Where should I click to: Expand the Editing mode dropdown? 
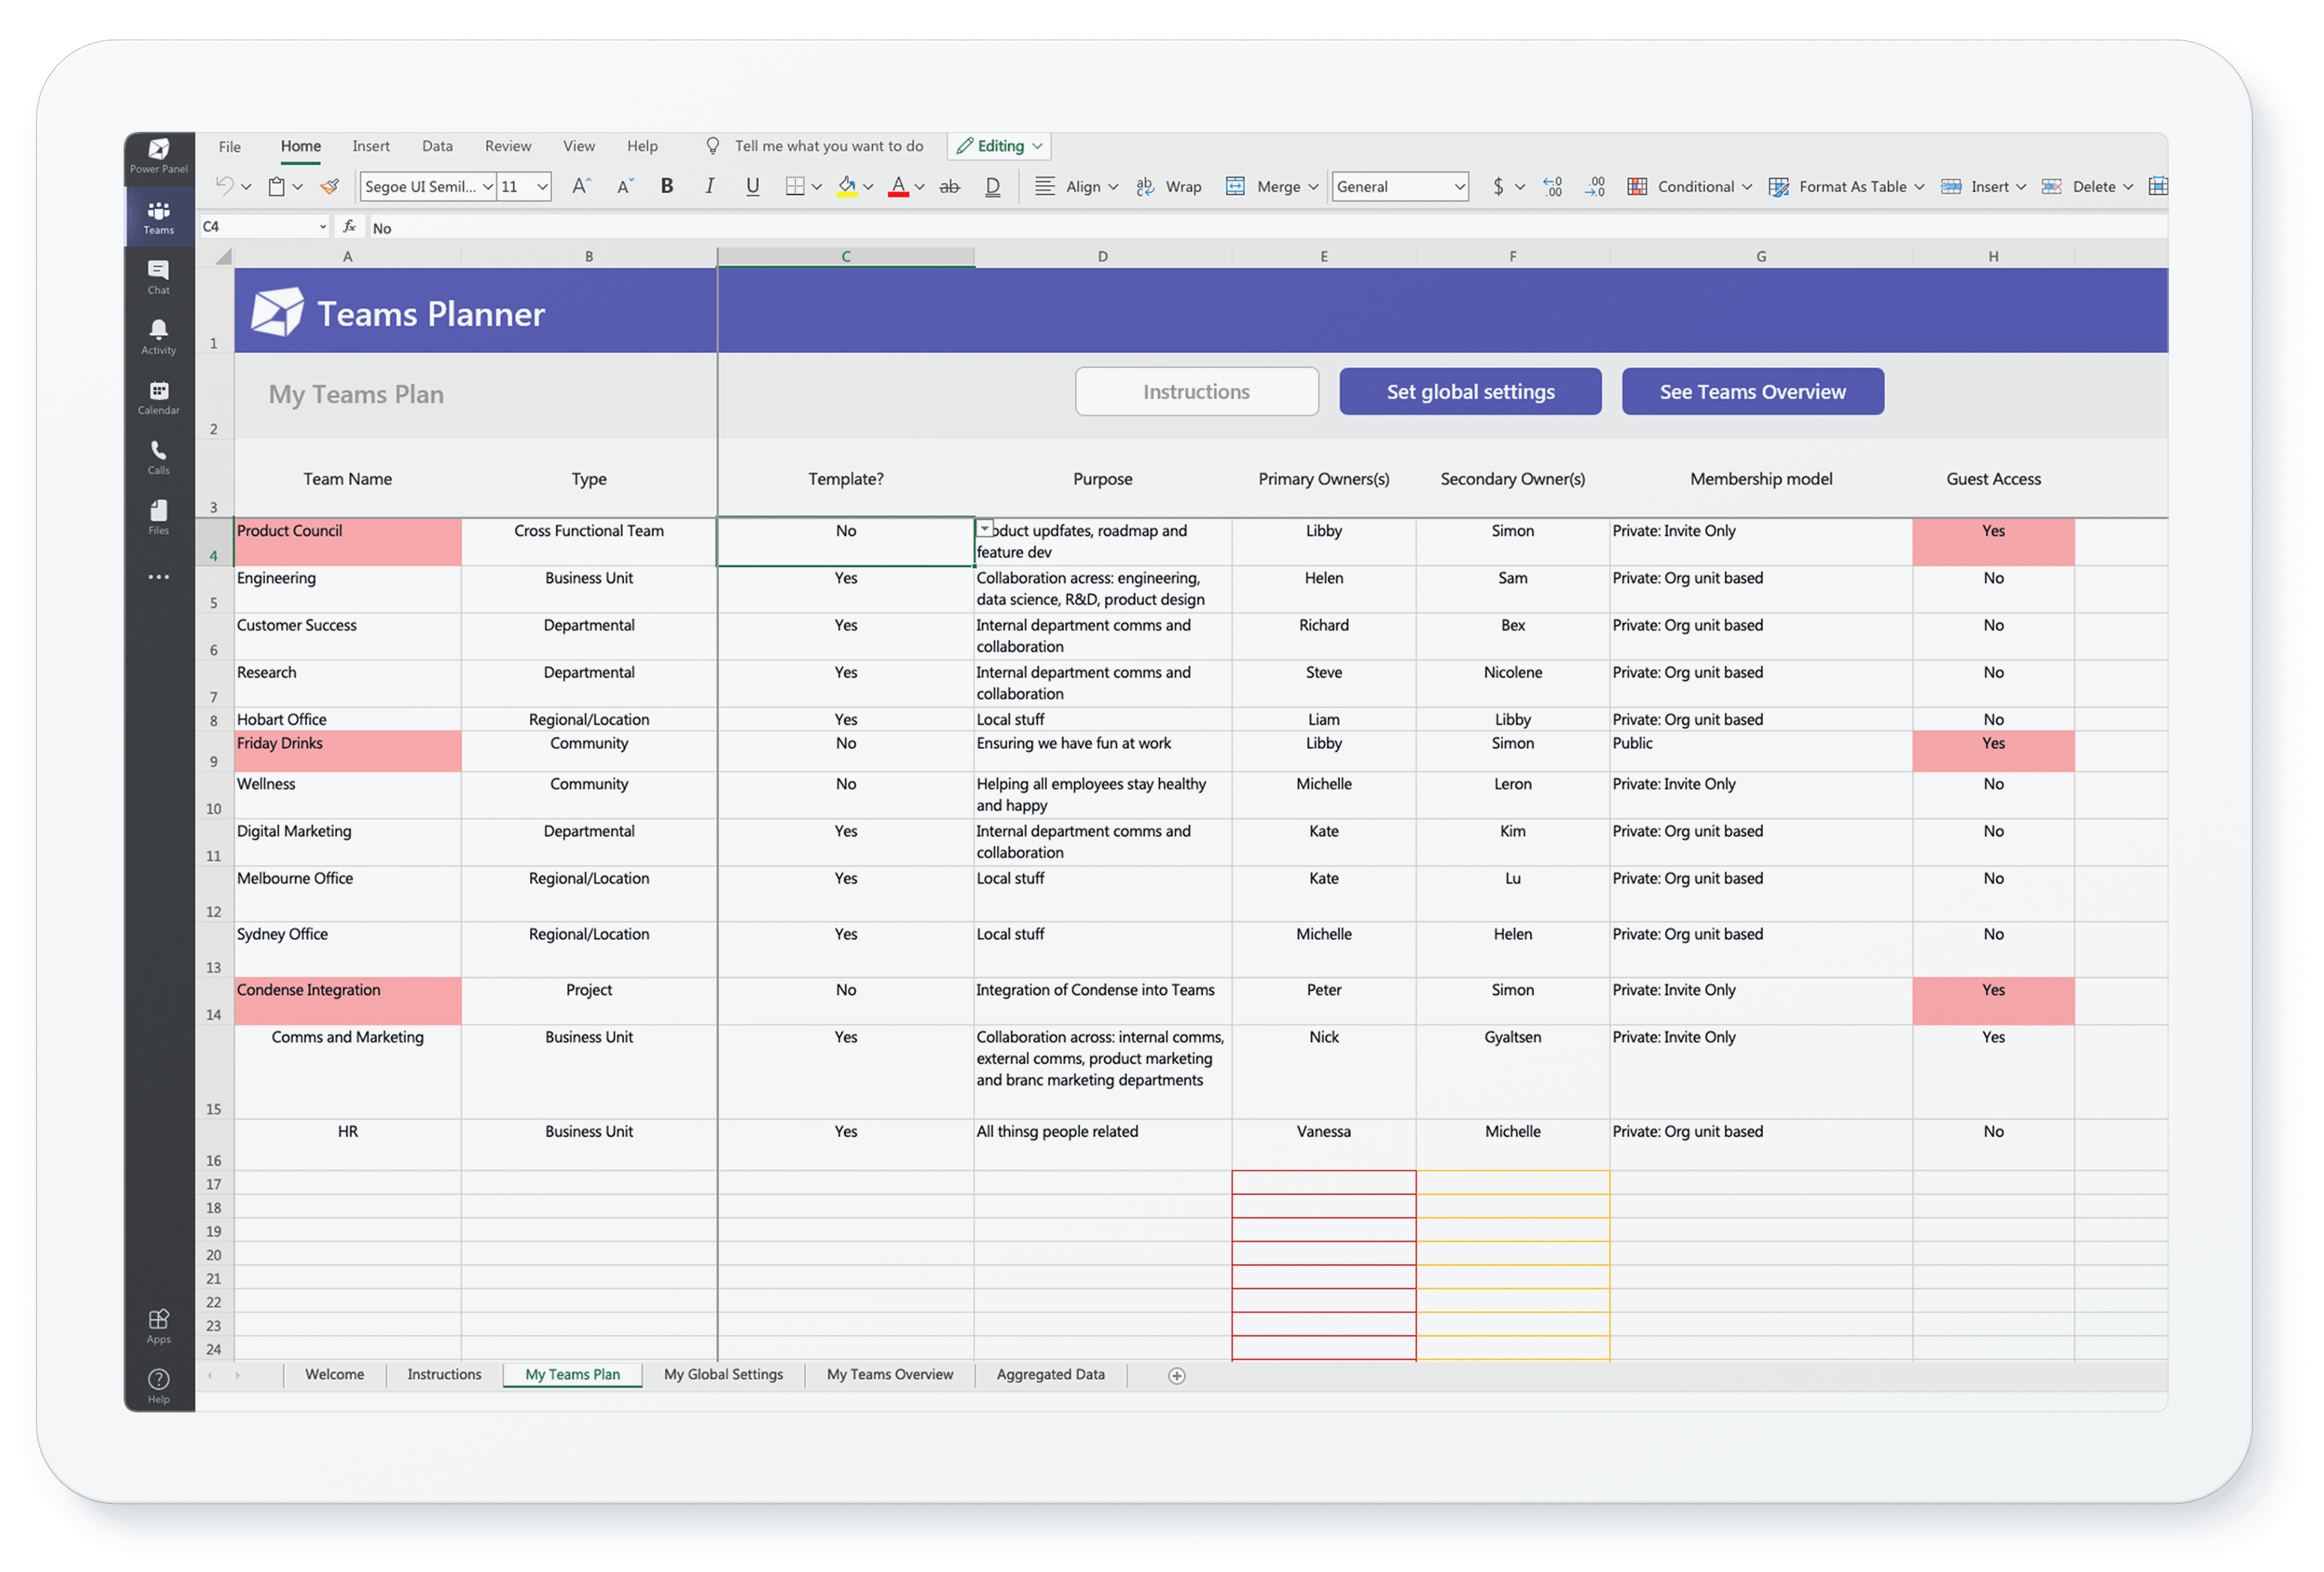coord(1038,146)
